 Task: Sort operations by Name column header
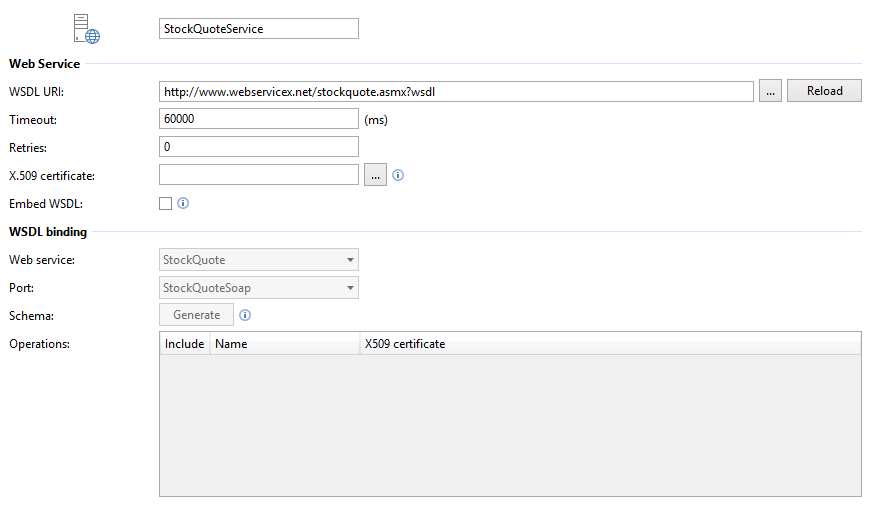[284, 344]
